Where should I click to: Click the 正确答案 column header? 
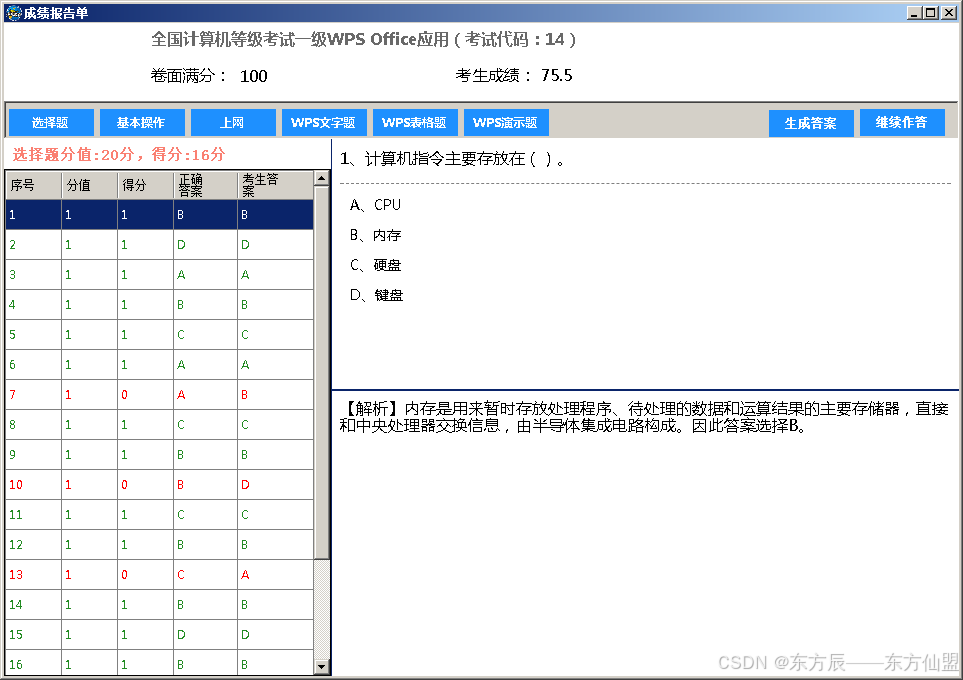(x=205, y=185)
